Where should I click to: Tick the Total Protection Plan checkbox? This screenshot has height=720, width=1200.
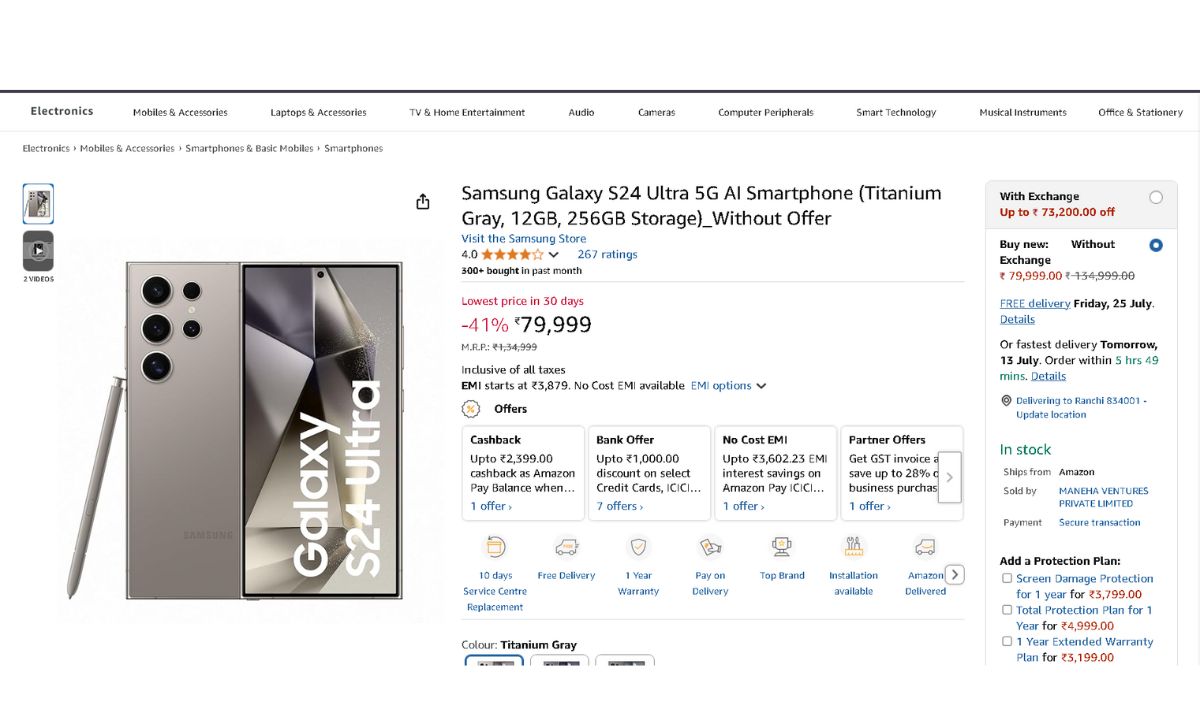(1007, 610)
